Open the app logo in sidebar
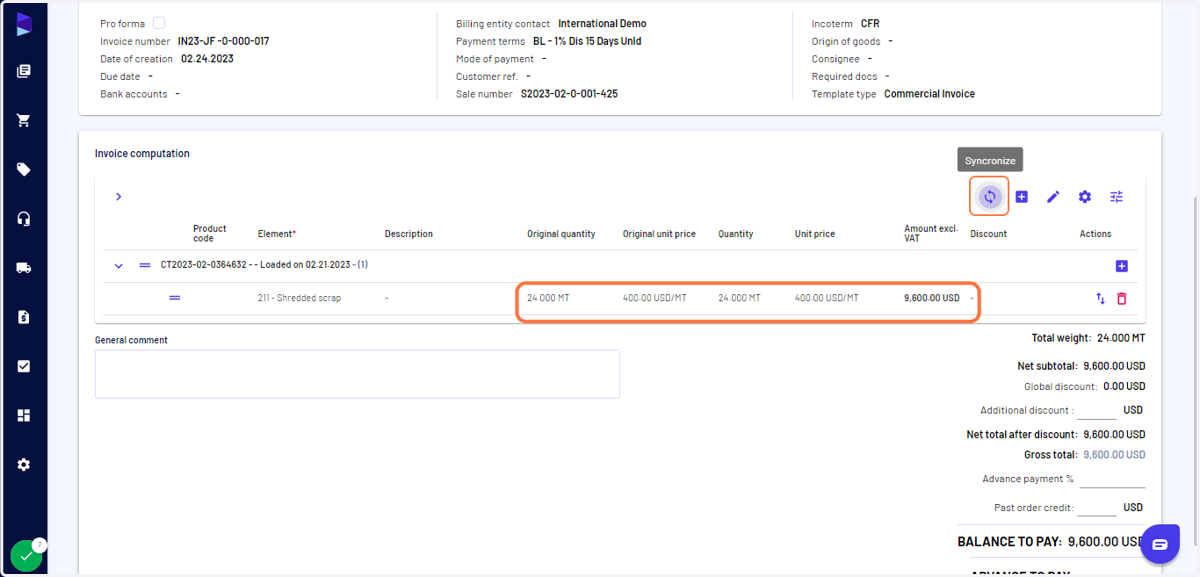 pyautogui.click(x=24, y=24)
